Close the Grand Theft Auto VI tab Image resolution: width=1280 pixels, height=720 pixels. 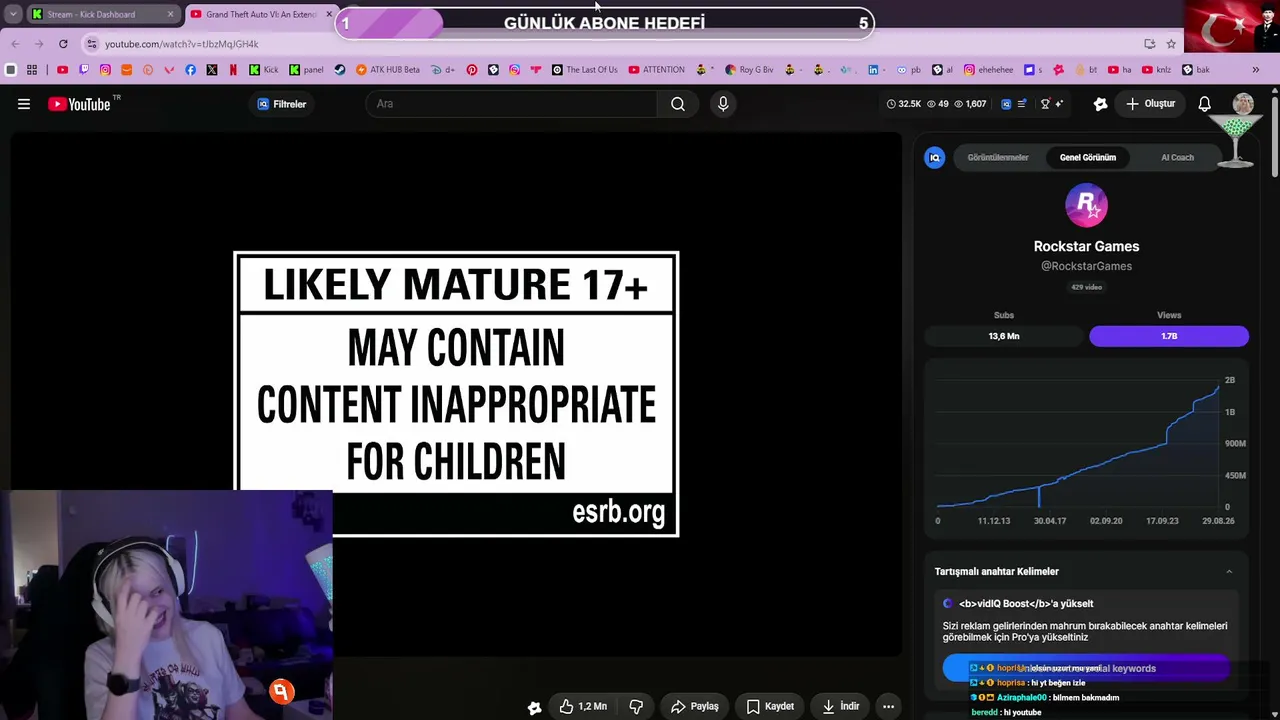click(x=329, y=14)
